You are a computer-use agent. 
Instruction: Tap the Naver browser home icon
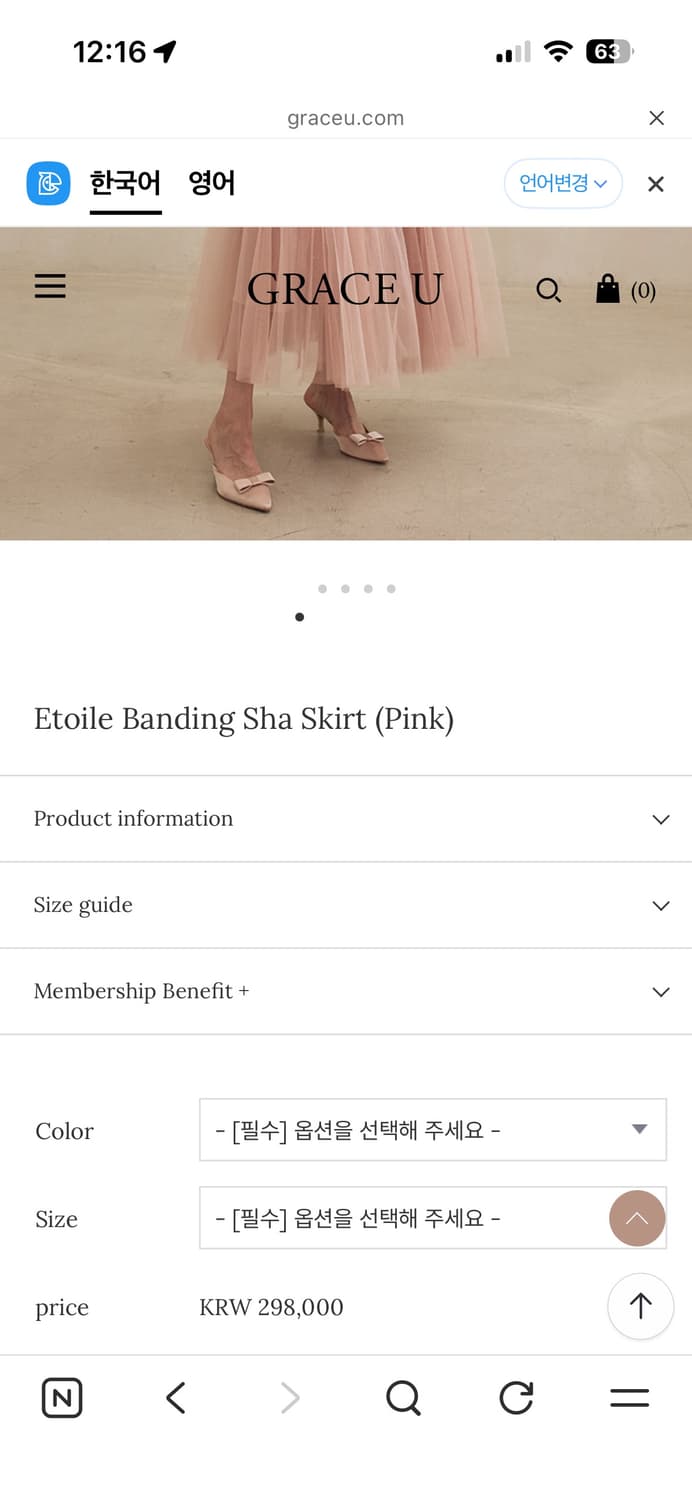click(61, 1397)
